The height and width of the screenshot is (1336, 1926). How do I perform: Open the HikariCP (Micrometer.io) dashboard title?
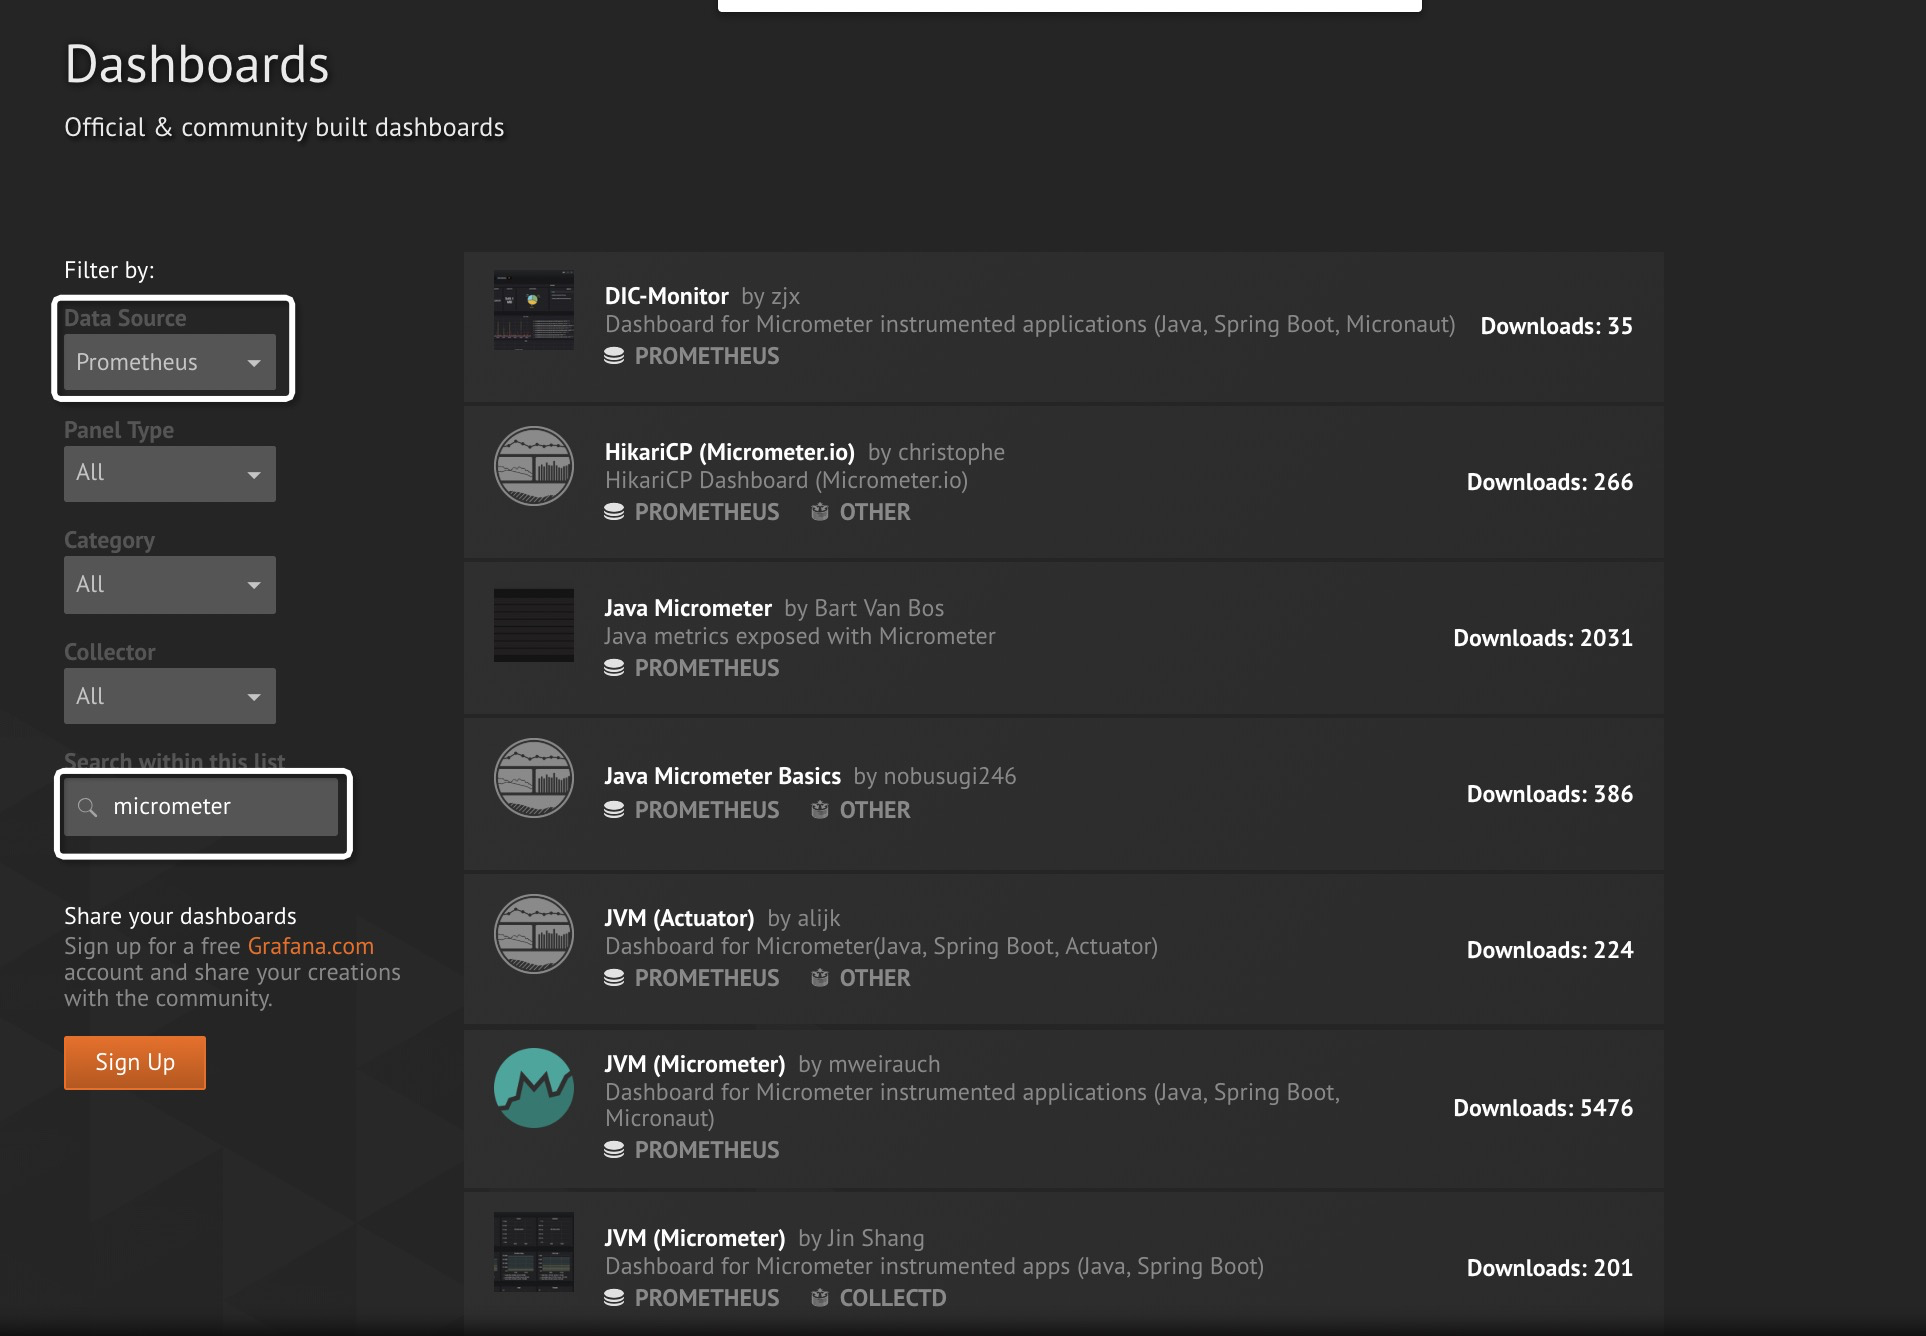(729, 452)
